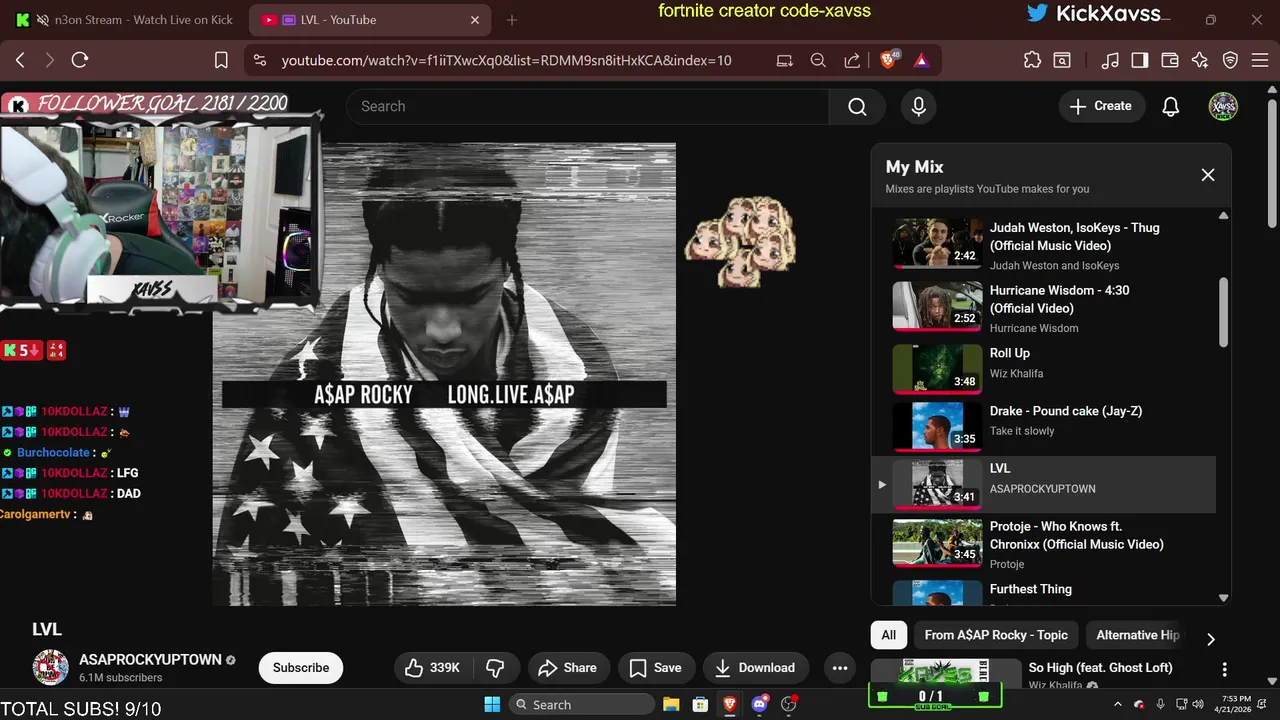Open the Brave Wallet icon
This screenshot has height=720, width=1280.
click(1169, 60)
